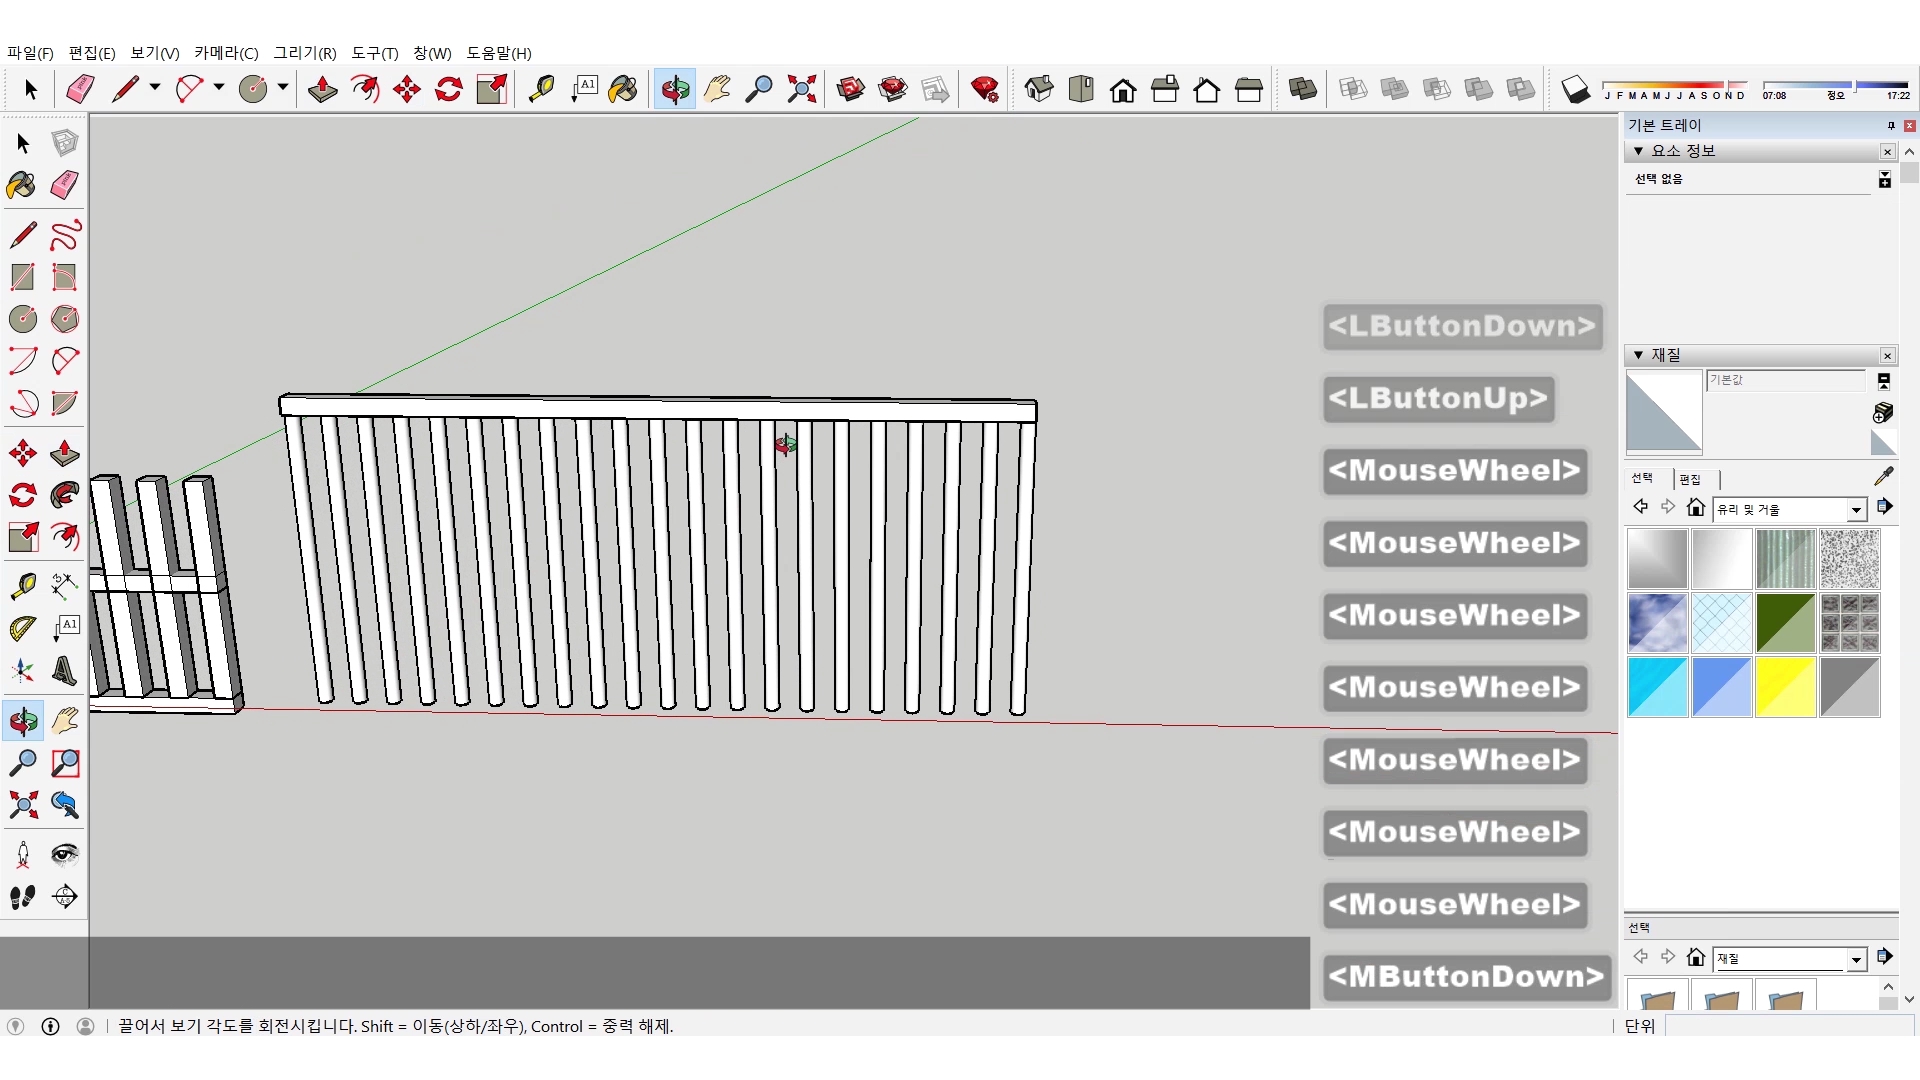This screenshot has height=1080, width=1920.
Task: Click the Zoom Extents icon in top toolbar
Action: click(801, 90)
